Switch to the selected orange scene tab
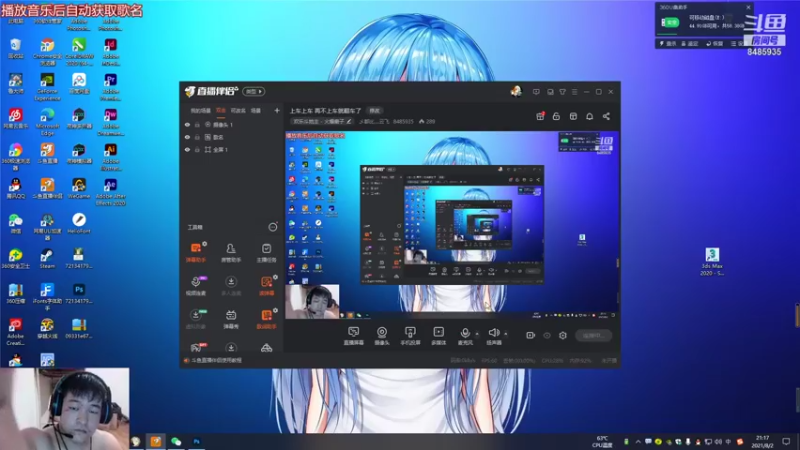Screen dimensions: 800x450 220,111
